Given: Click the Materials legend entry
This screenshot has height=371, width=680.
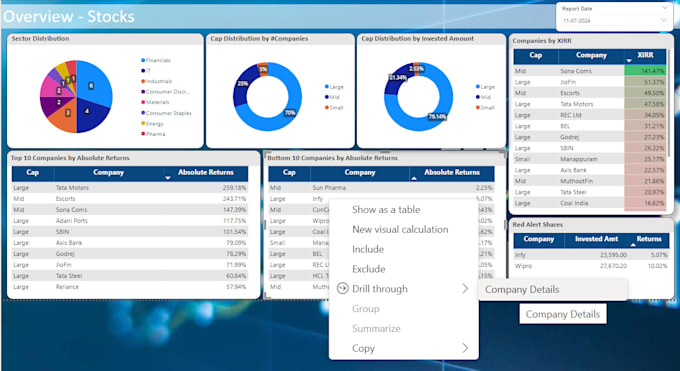Looking at the screenshot, I should pos(155,102).
